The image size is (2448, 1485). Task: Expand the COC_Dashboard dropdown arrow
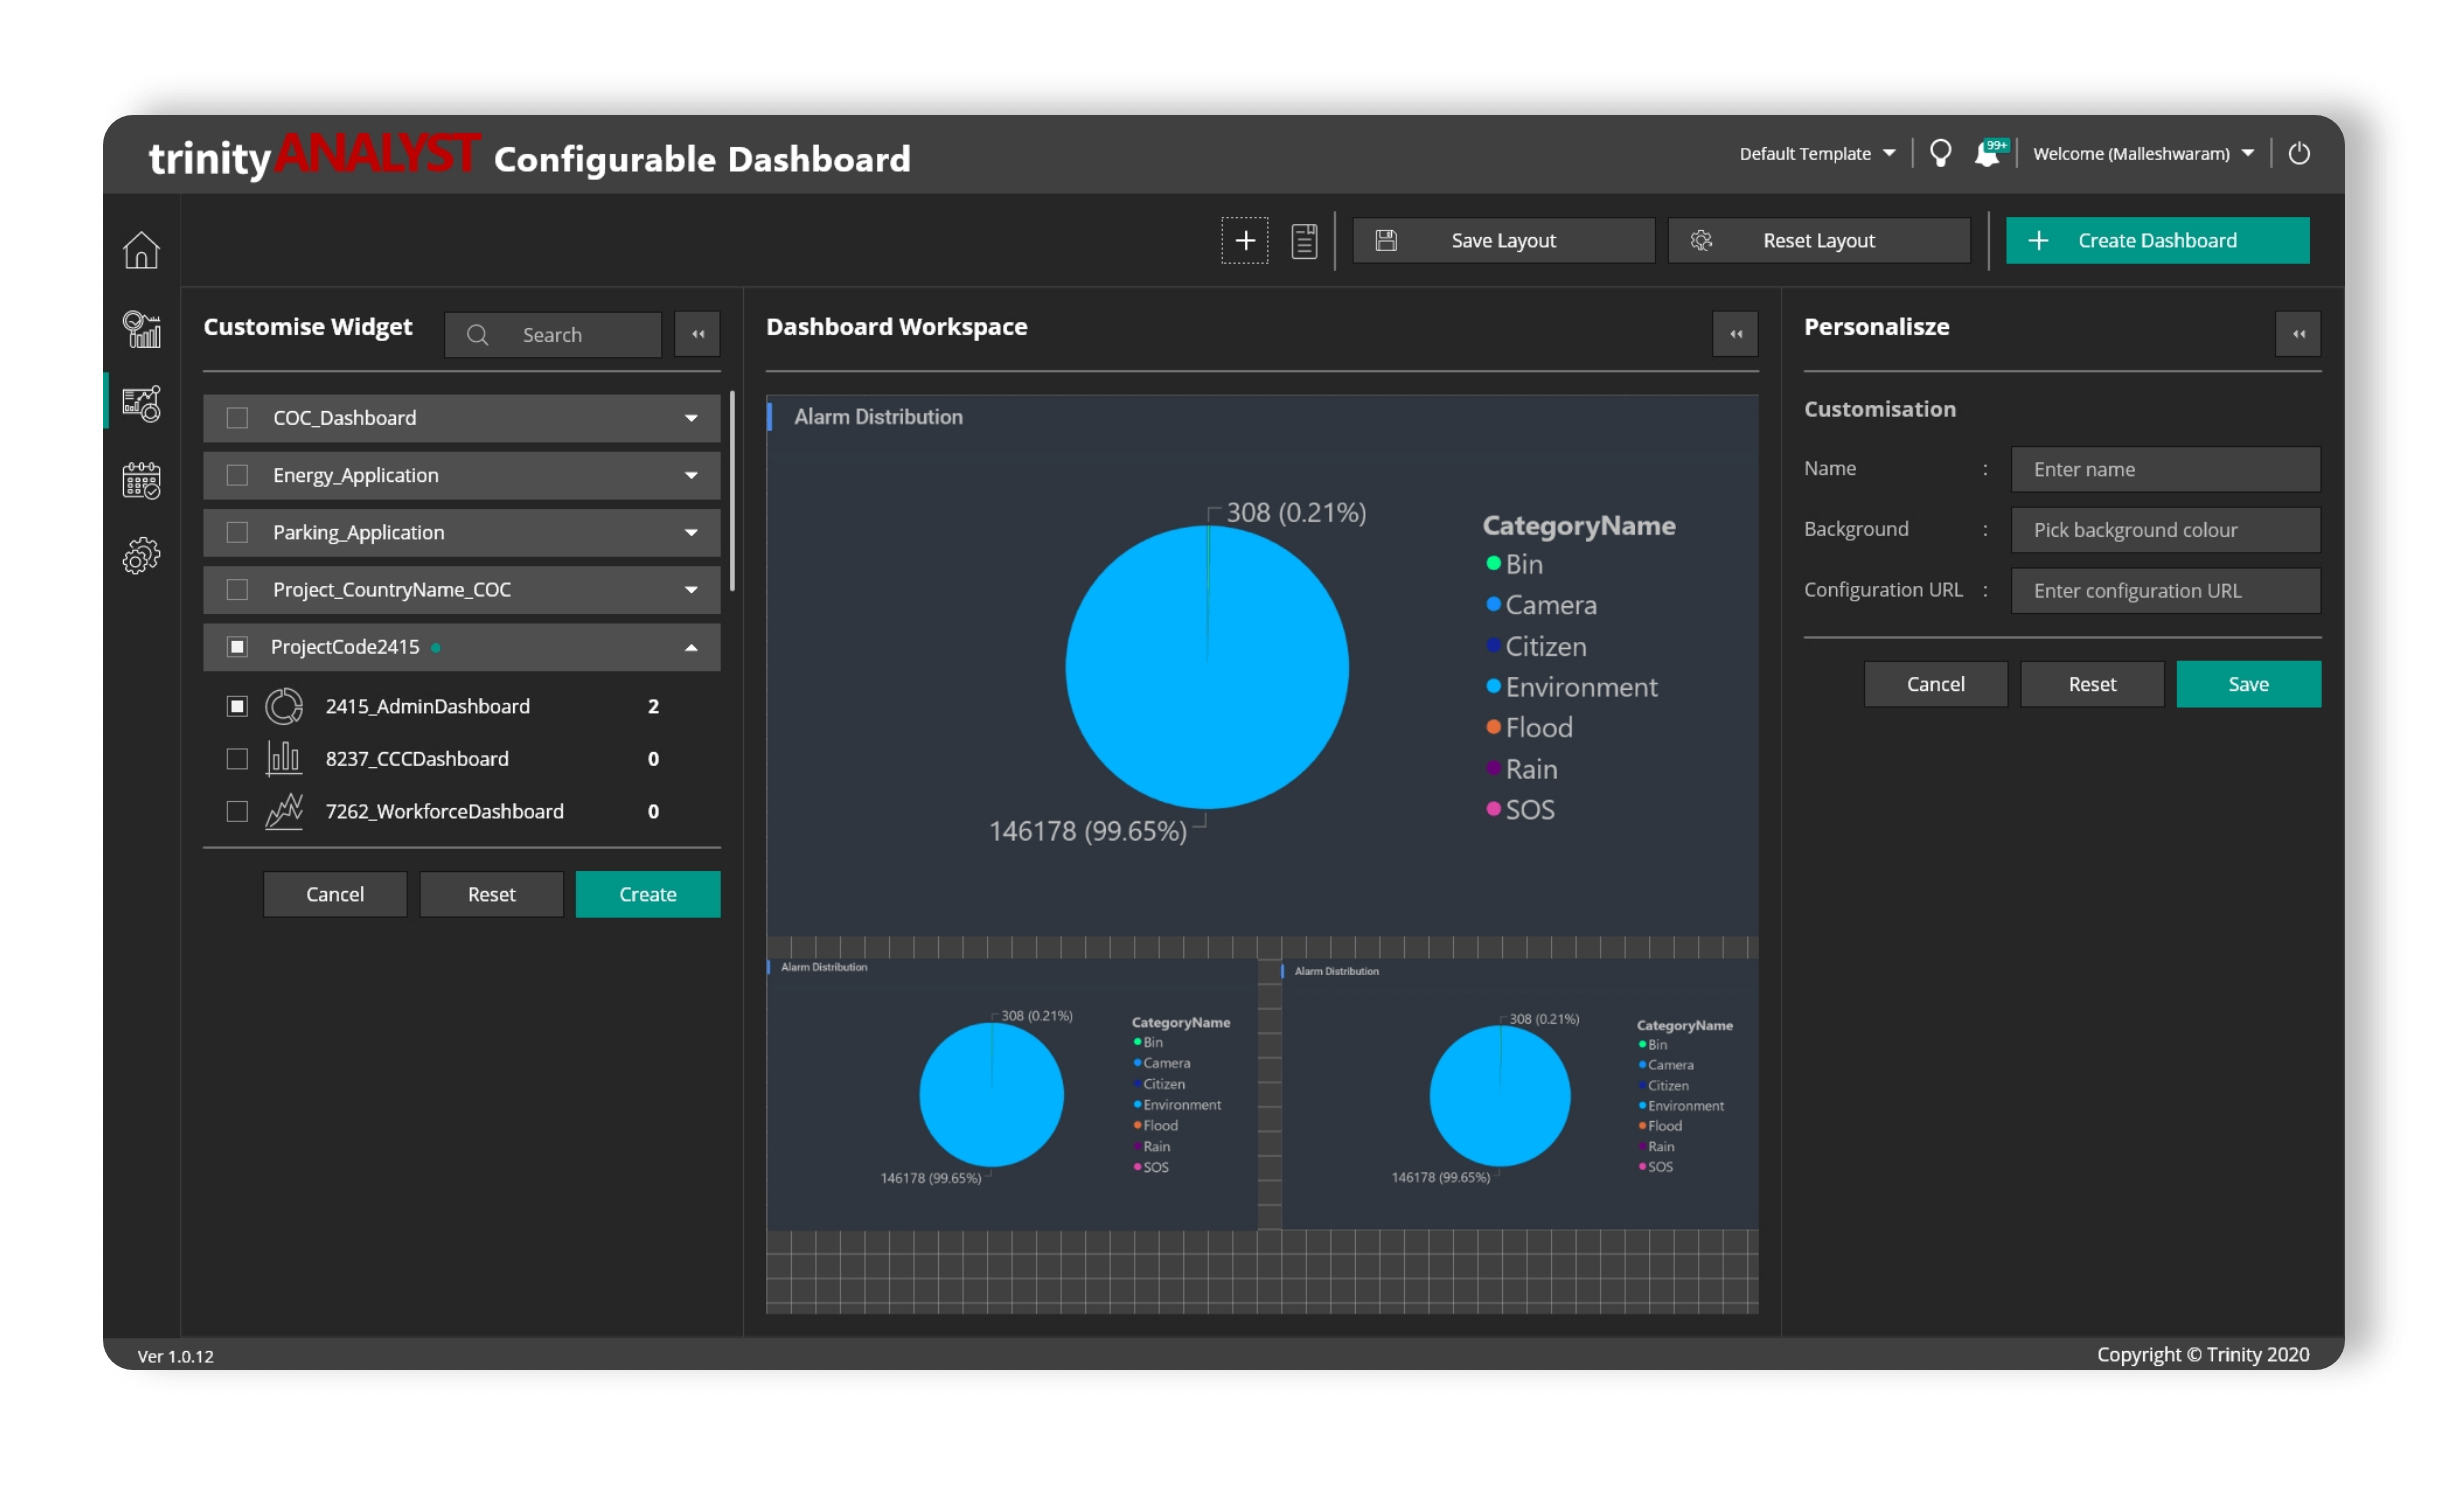[691, 418]
